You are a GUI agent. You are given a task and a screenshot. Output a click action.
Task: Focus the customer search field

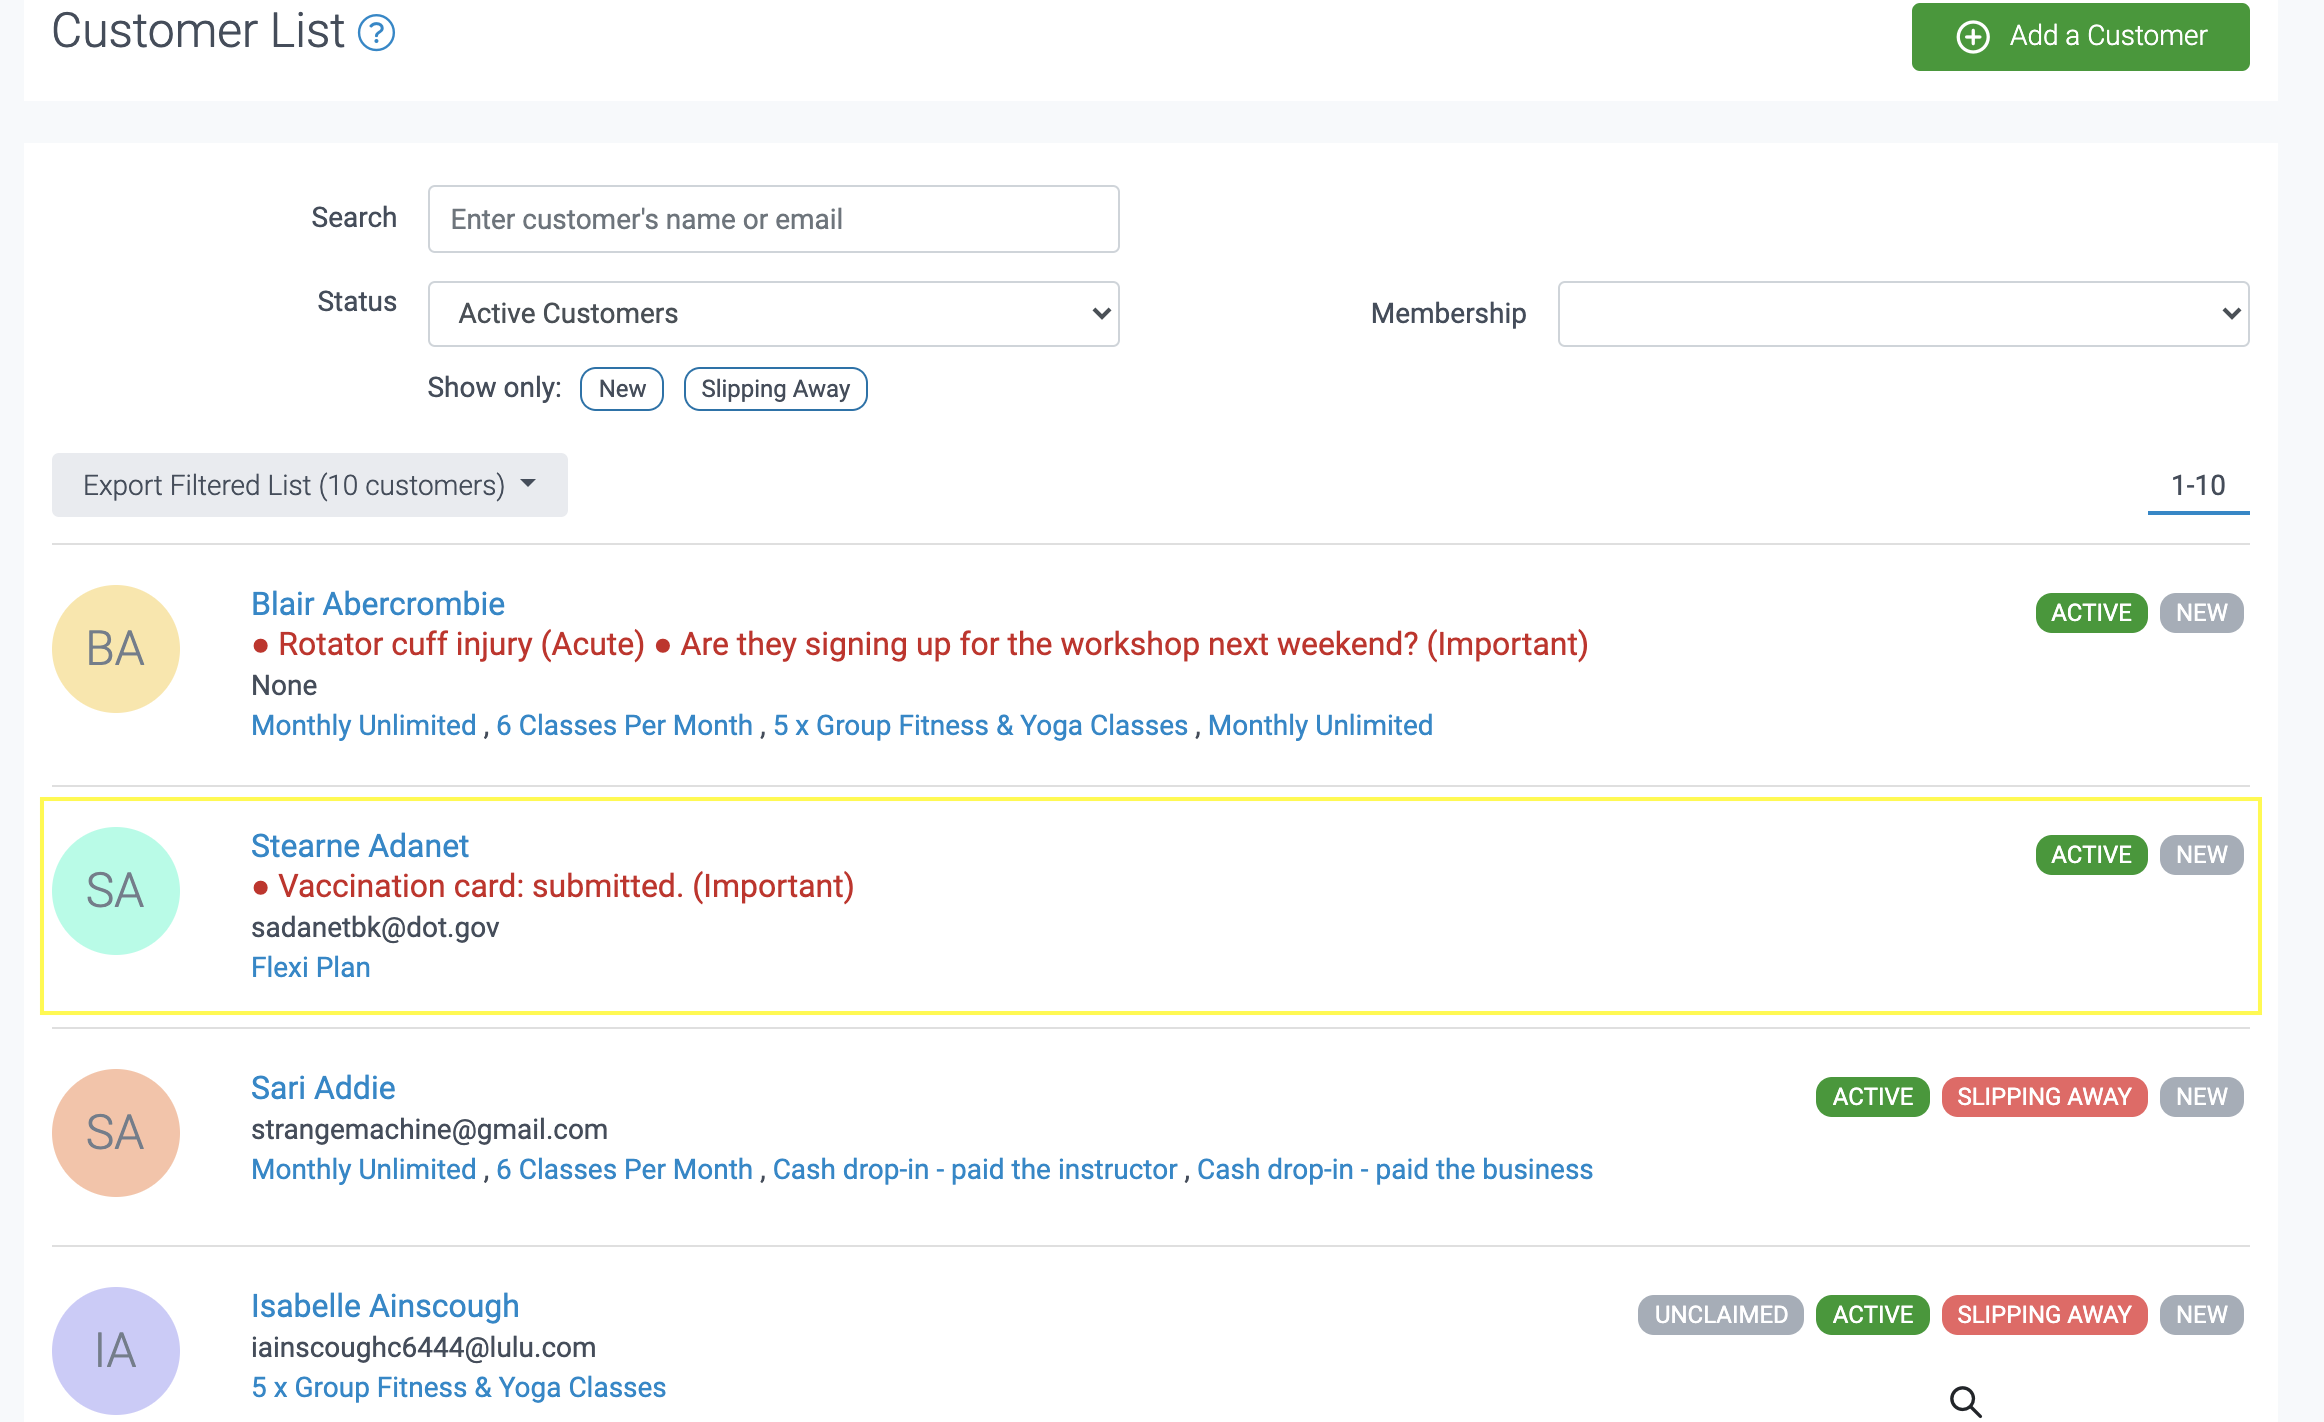[773, 219]
